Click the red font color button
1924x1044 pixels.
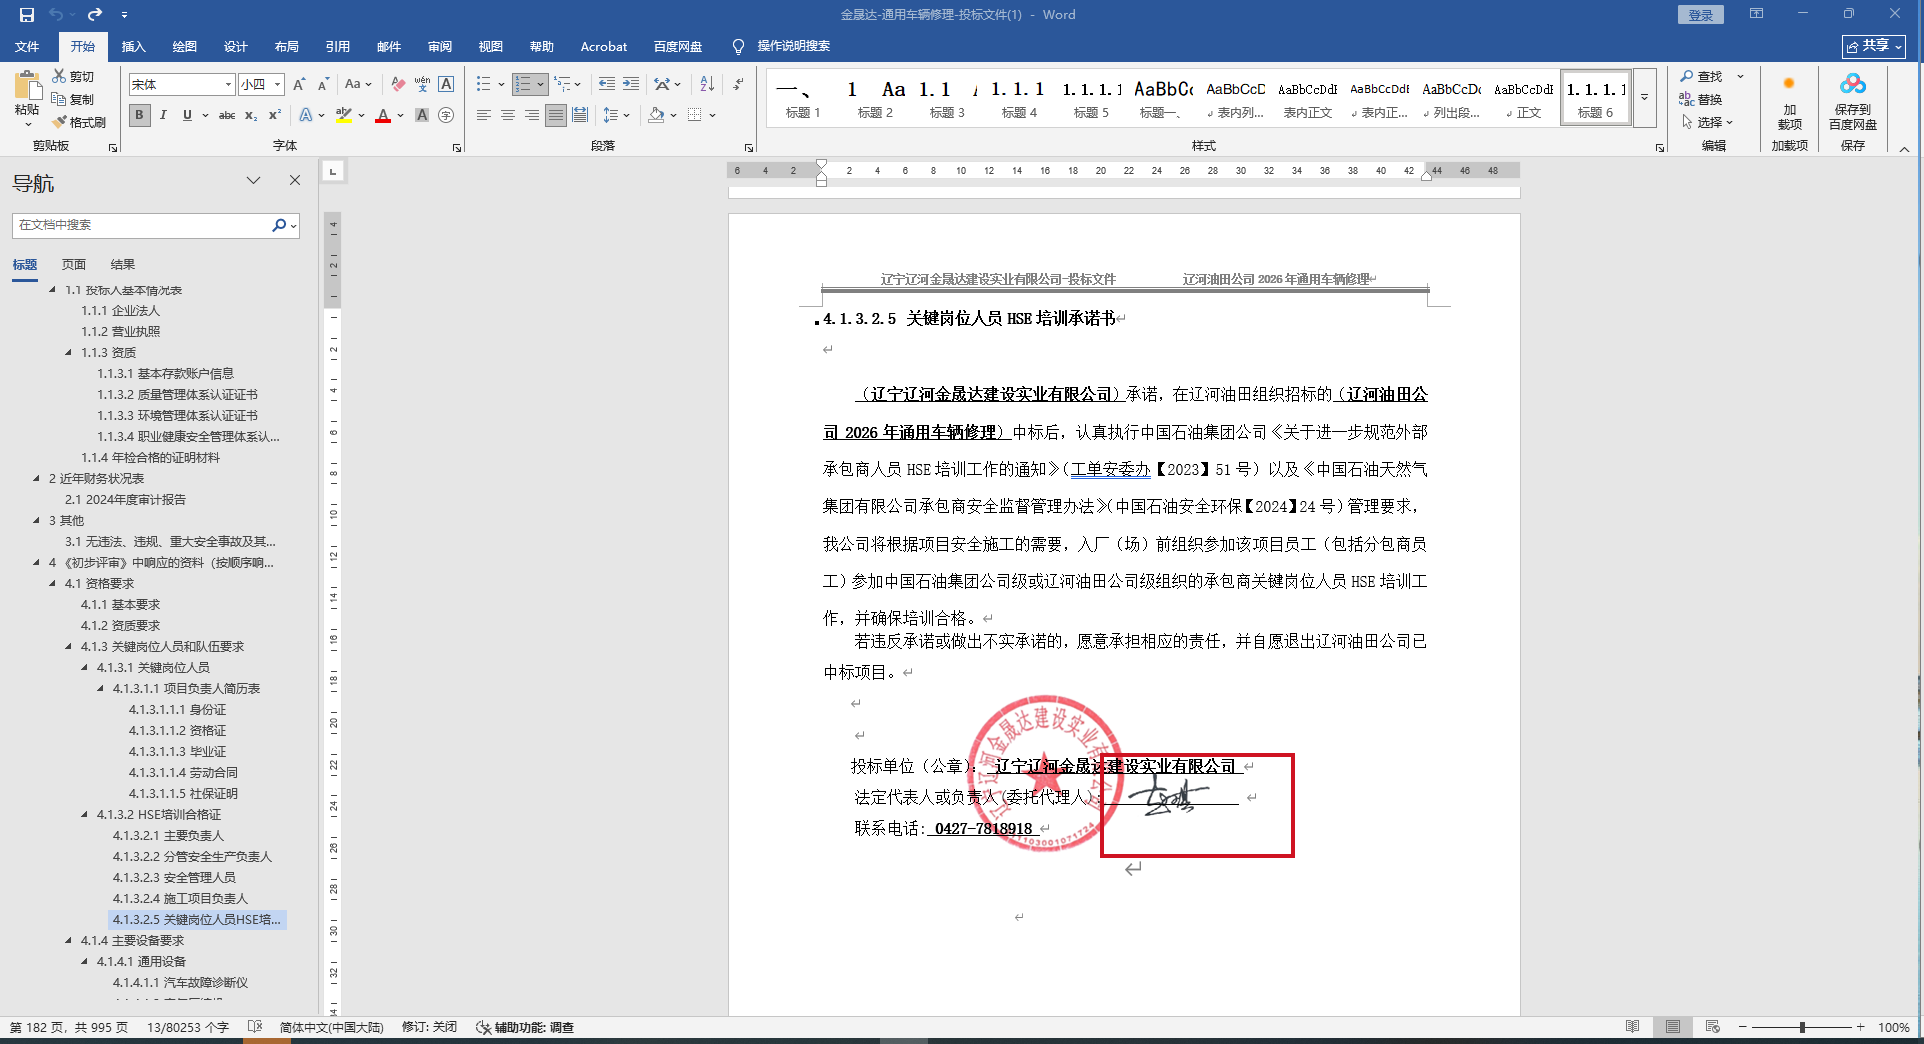[x=382, y=115]
